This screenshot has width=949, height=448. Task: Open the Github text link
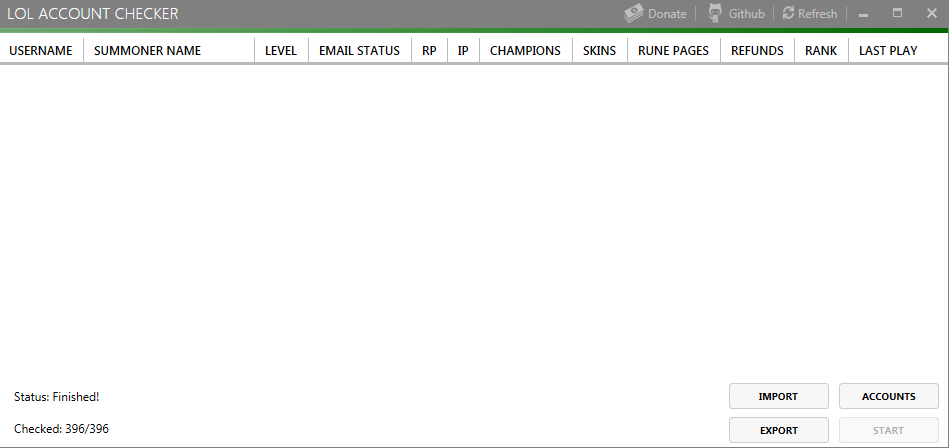point(746,14)
